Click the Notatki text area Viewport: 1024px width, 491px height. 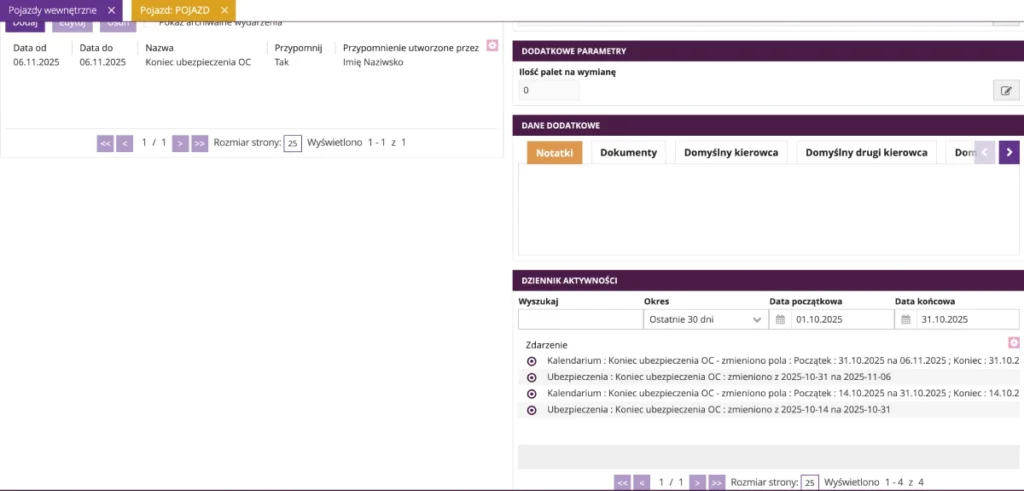(x=769, y=210)
